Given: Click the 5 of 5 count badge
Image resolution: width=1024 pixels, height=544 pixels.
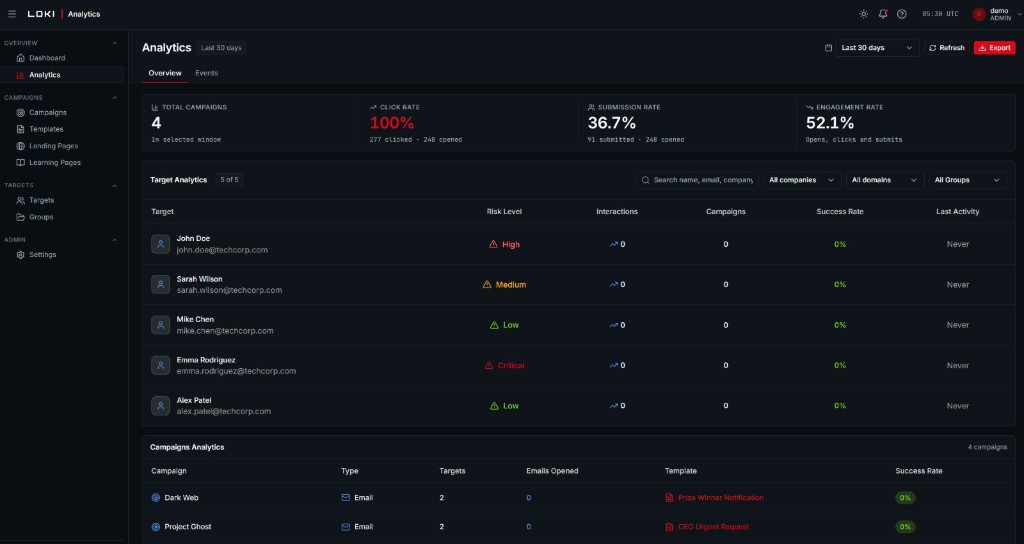Looking at the screenshot, I should pos(229,180).
